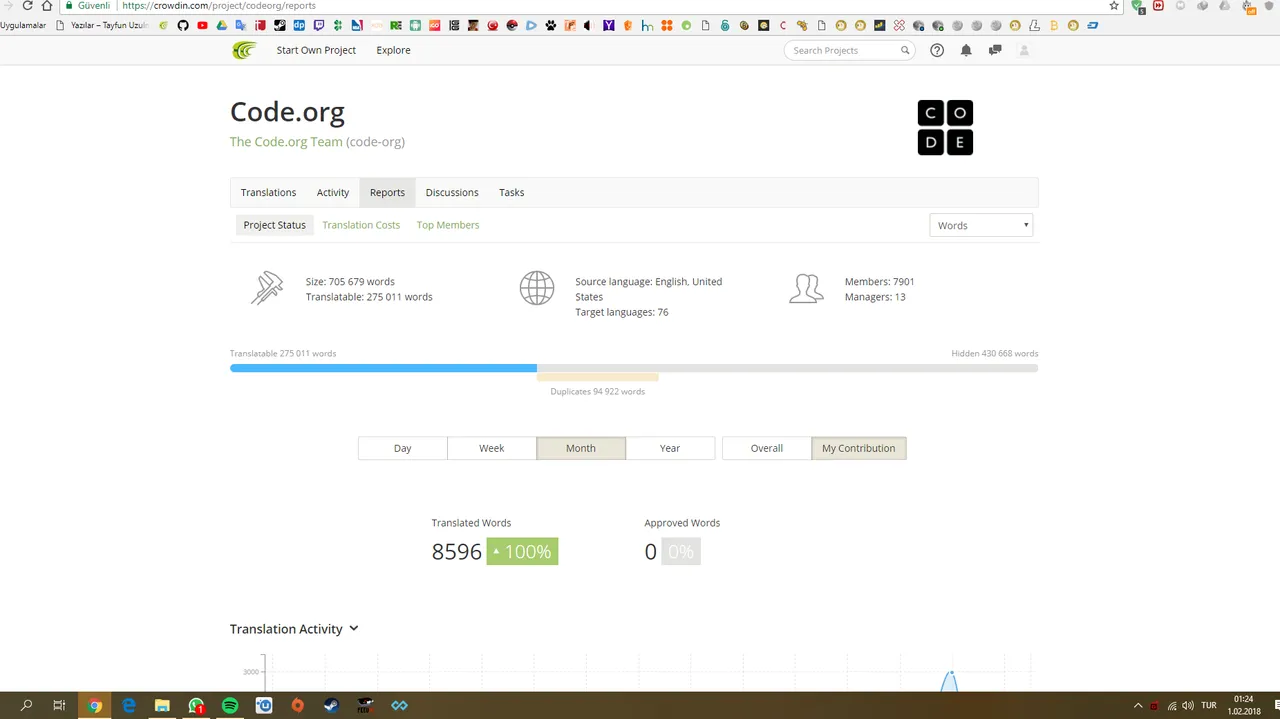This screenshot has width=1280, height=719.
Task: Select the Year period toggle
Action: (670, 448)
